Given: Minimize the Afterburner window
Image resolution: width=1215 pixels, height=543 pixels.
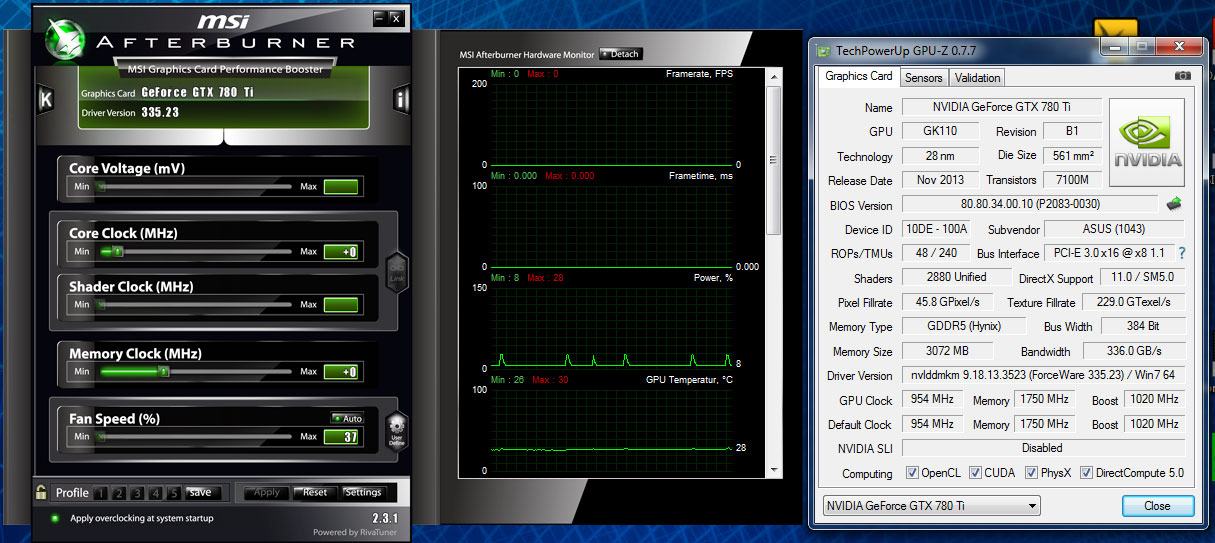Looking at the screenshot, I should pos(379,18).
